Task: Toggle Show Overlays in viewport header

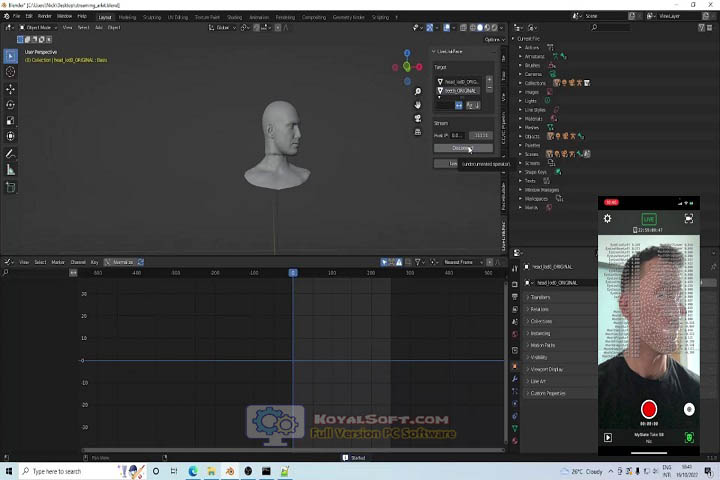Action: point(448,28)
